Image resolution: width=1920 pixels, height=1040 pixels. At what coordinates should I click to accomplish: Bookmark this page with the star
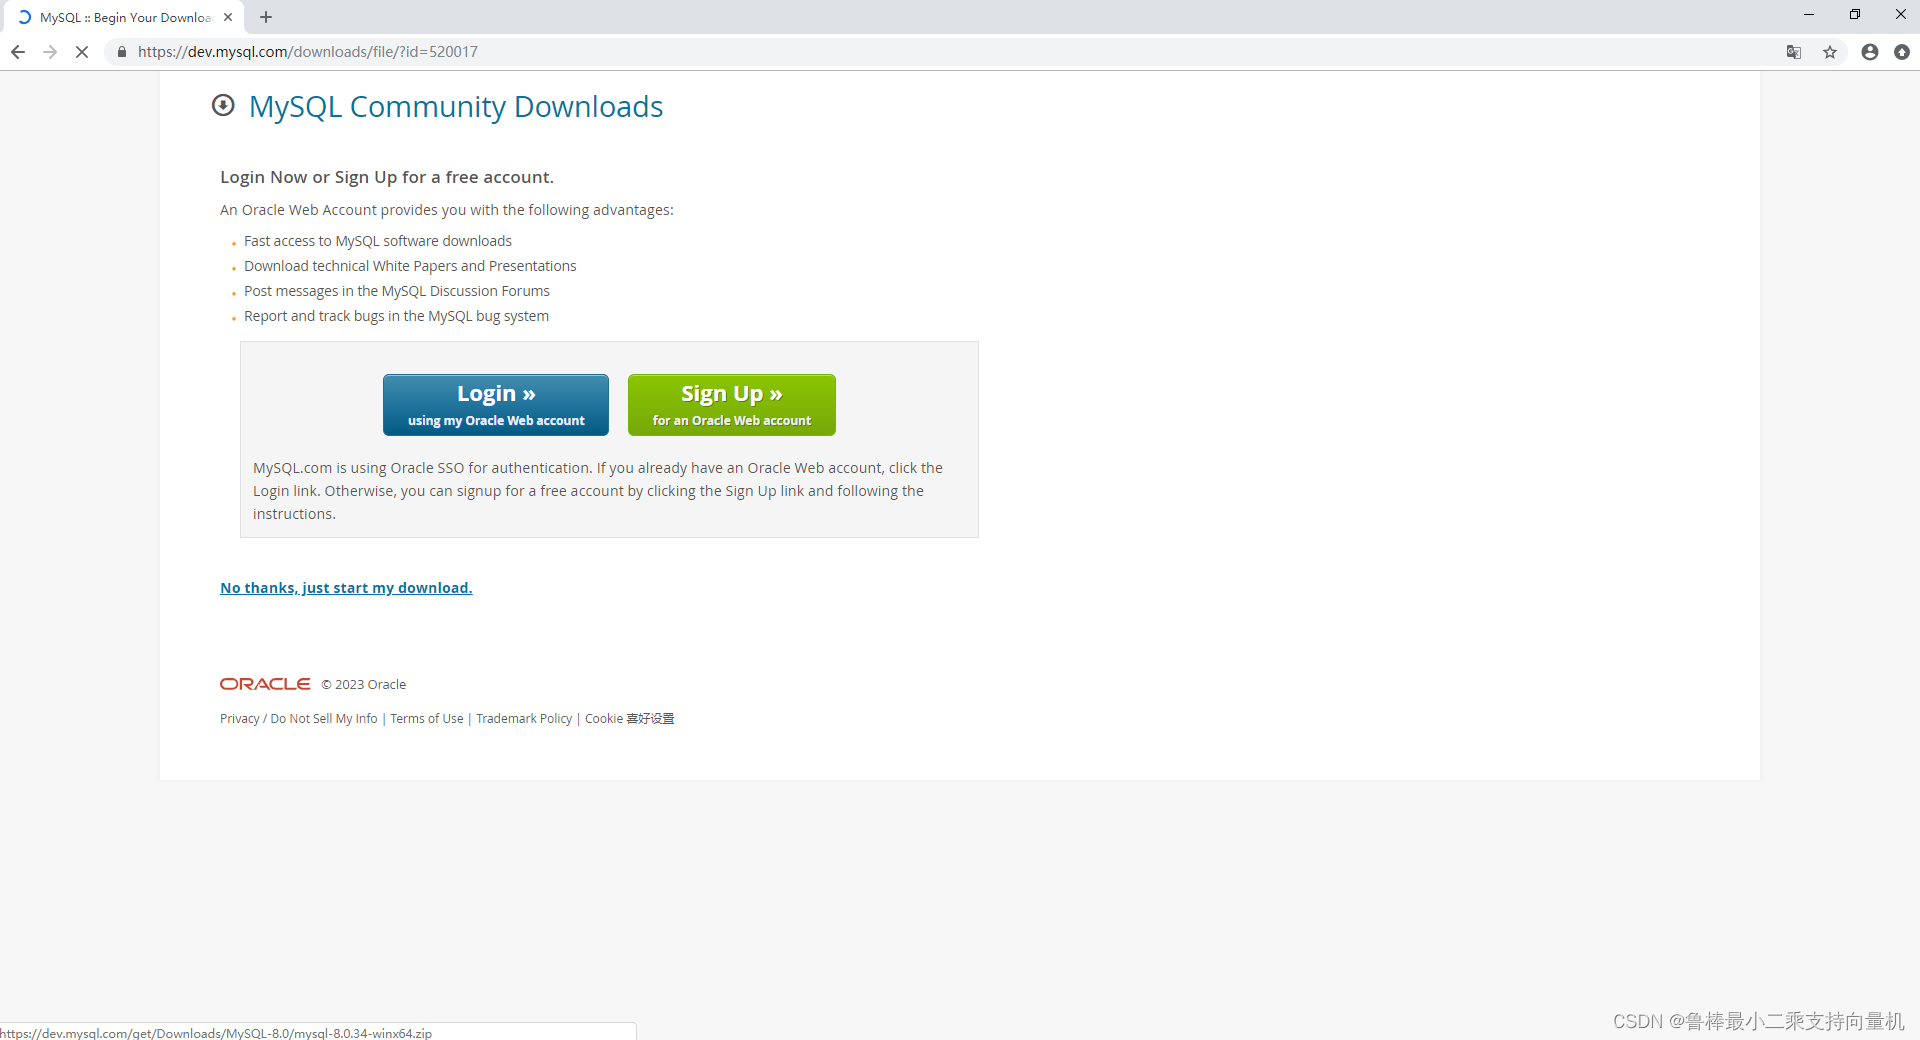(x=1830, y=52)
